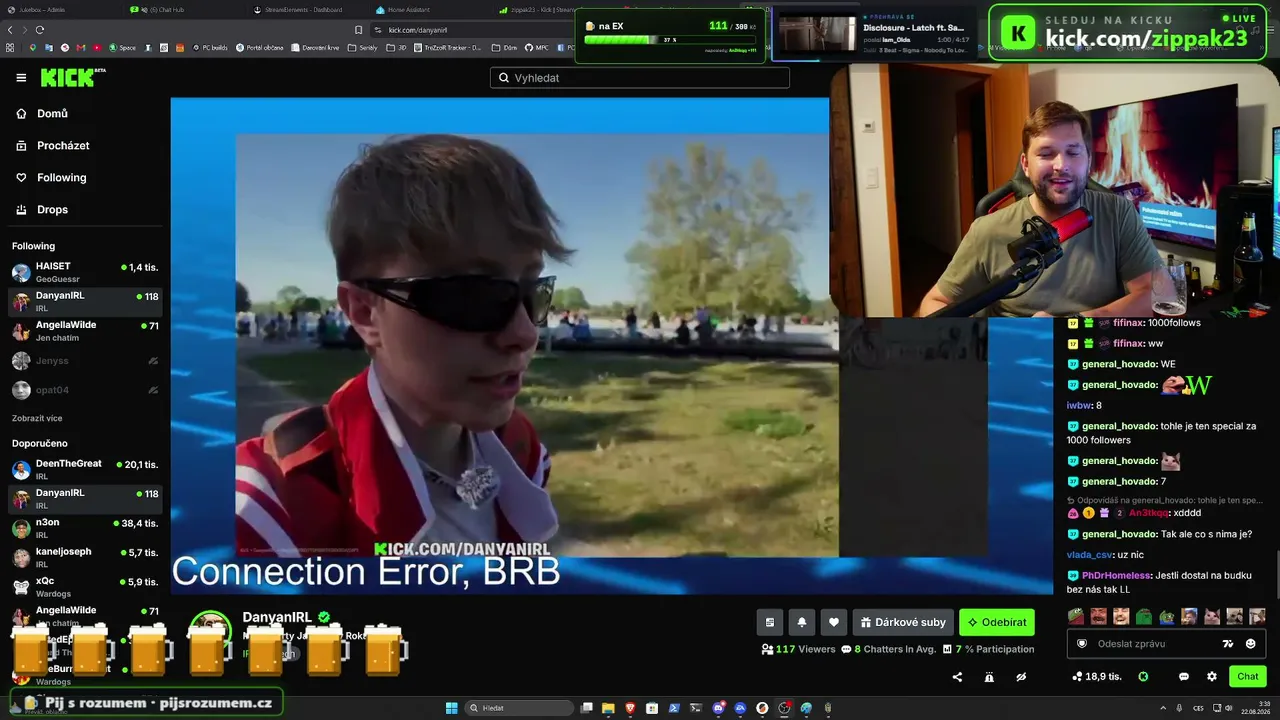Follow with the heart button
This screenshot has width=1280, height=720.
pos(834,622)
